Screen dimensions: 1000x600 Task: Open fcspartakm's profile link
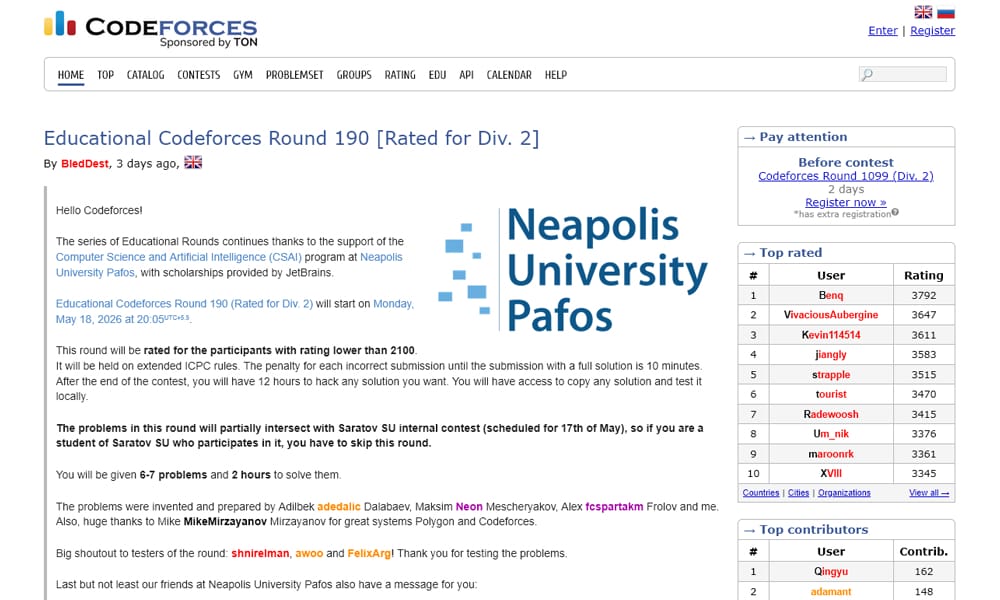(x=614, y=507)
